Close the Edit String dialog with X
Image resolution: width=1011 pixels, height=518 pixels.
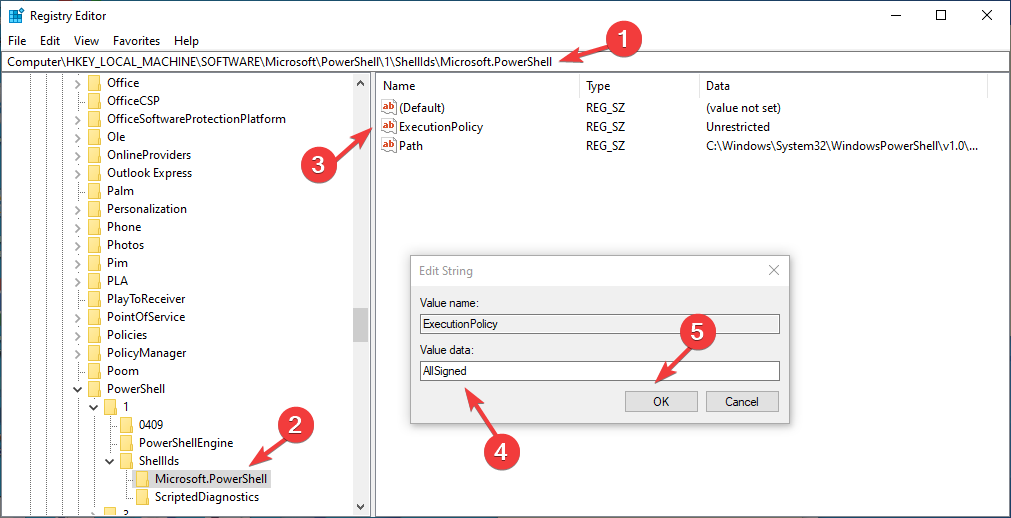(x=774, y=271)
